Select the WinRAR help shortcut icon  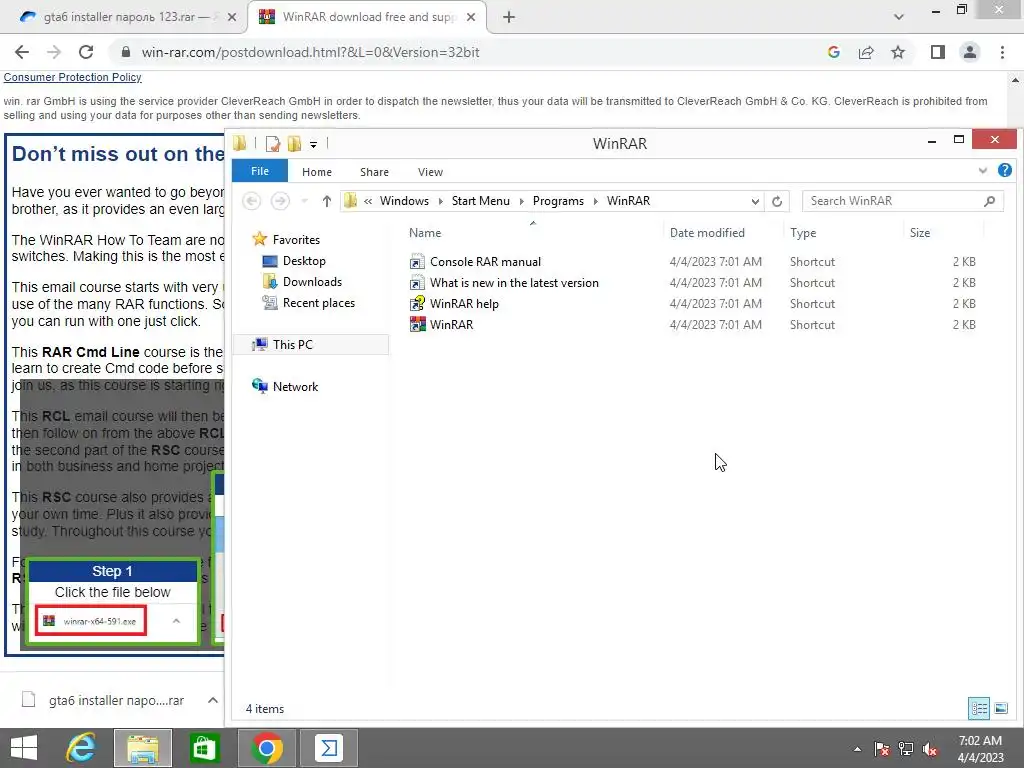417,304
